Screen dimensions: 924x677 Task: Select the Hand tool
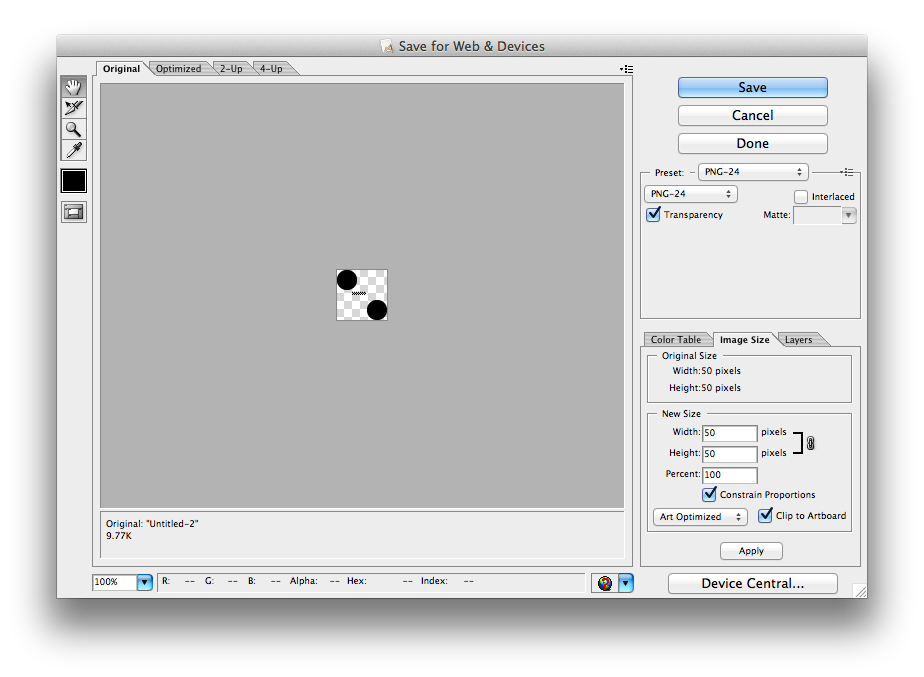pos(73,87)
